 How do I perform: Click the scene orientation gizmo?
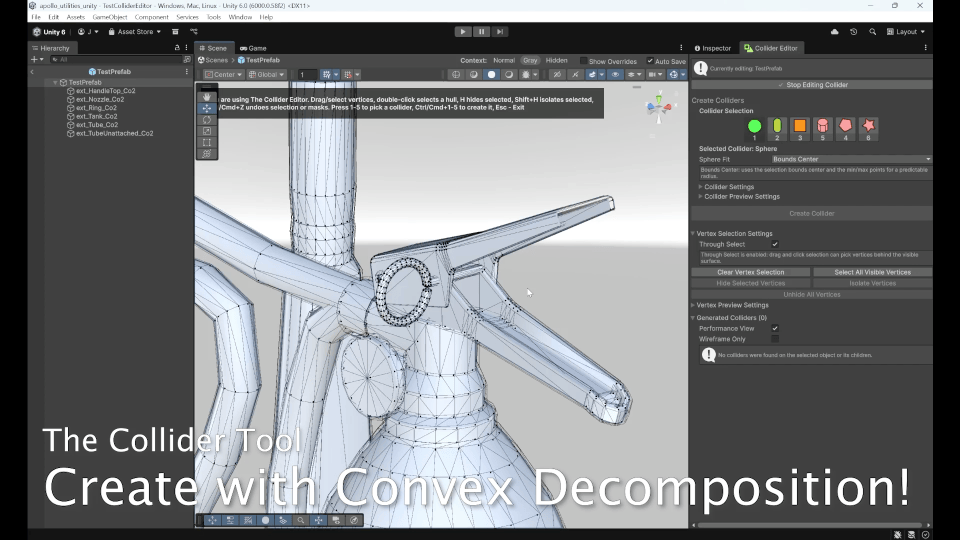click(659, 108)
